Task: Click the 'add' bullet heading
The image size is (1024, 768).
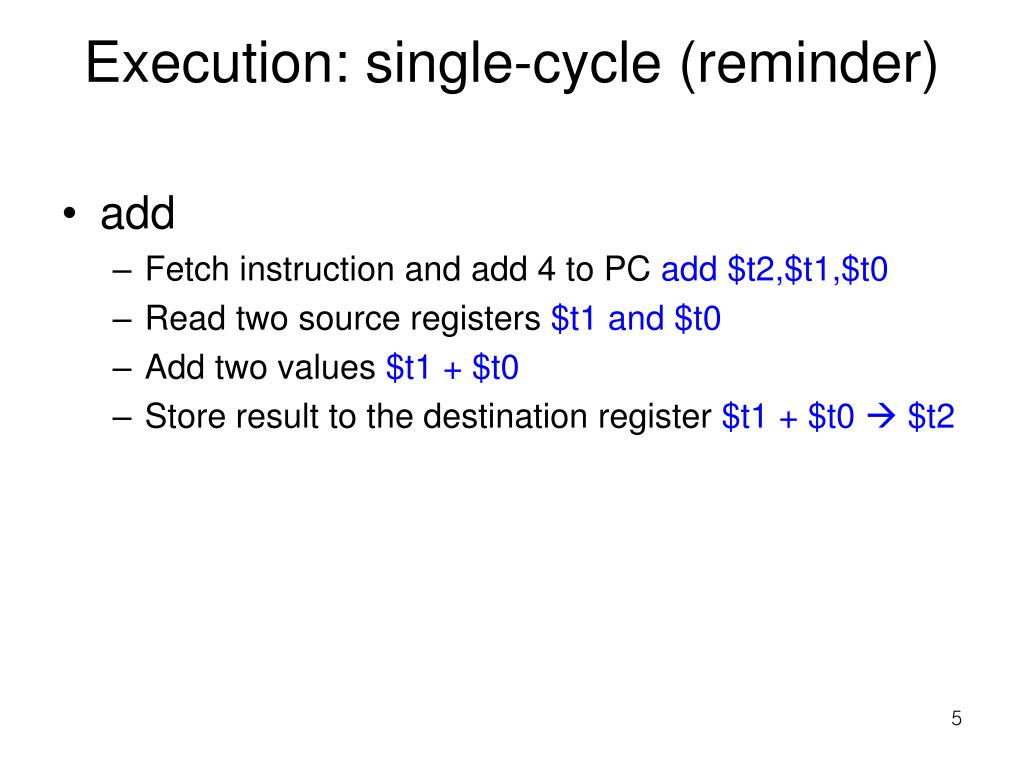Action: [137, 214]
